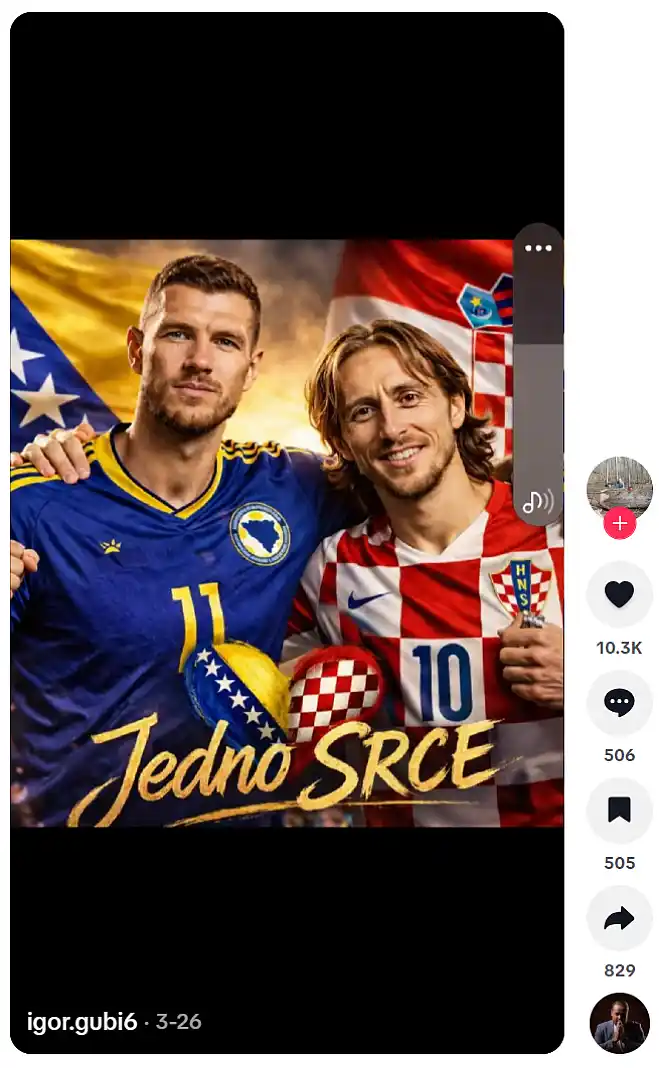The width and height of the screenshot is (659, 1068).
Task: Open the creator's profile avatar
Action: coord(619,489)
